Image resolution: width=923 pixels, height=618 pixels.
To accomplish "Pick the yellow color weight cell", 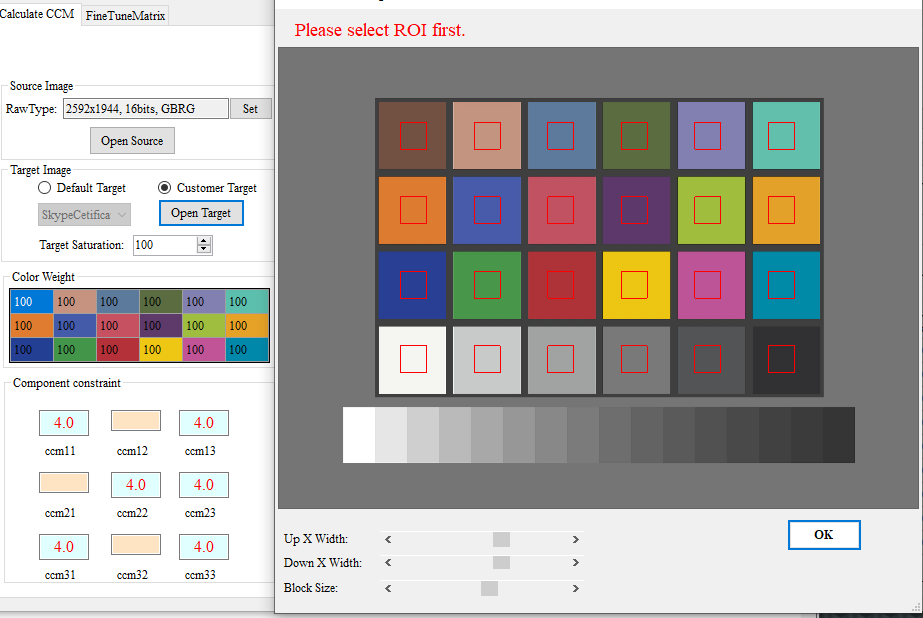I will (160, 350).
